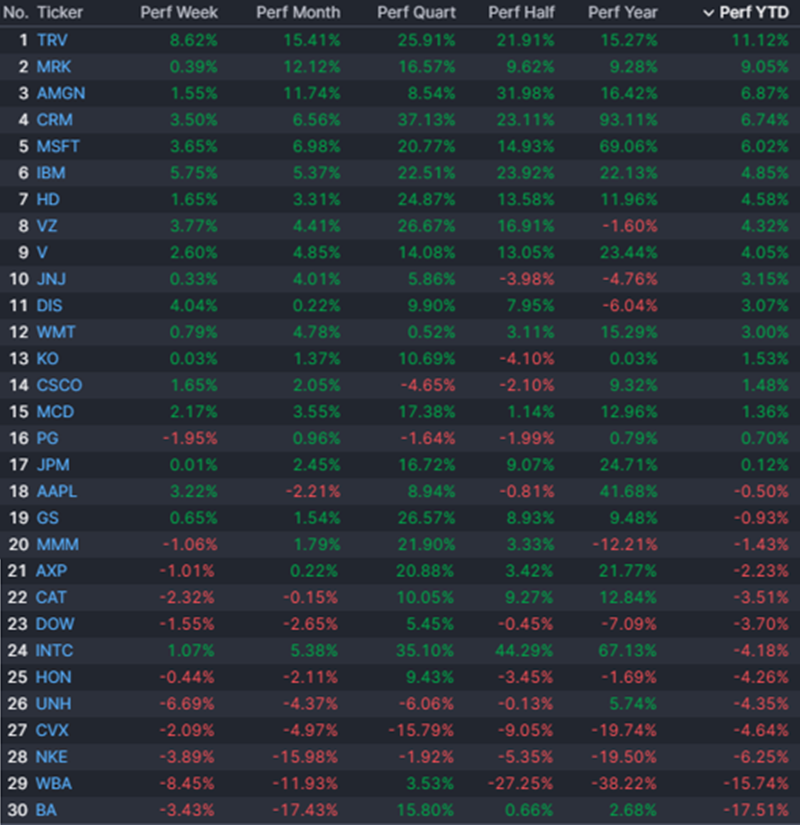The height and width of the screenshot is (825, 800).
Task: Select HD's 24.87% Perf Quart value
Action: coord(426,199)
